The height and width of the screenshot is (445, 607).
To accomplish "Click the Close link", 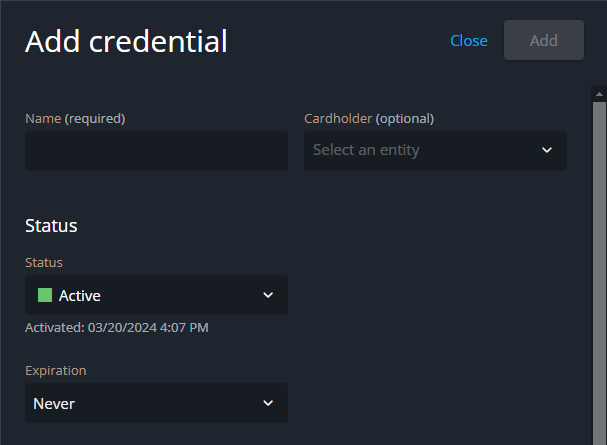I will pos(468,41).
